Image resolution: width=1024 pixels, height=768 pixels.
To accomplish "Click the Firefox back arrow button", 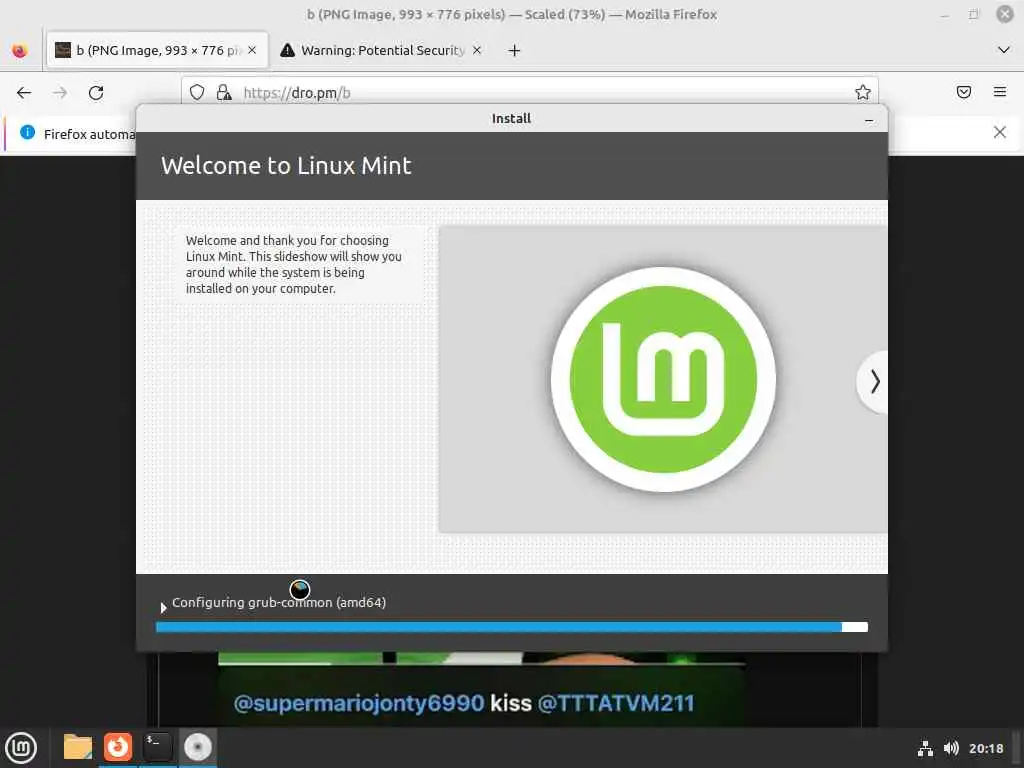I will pos(24,93).
